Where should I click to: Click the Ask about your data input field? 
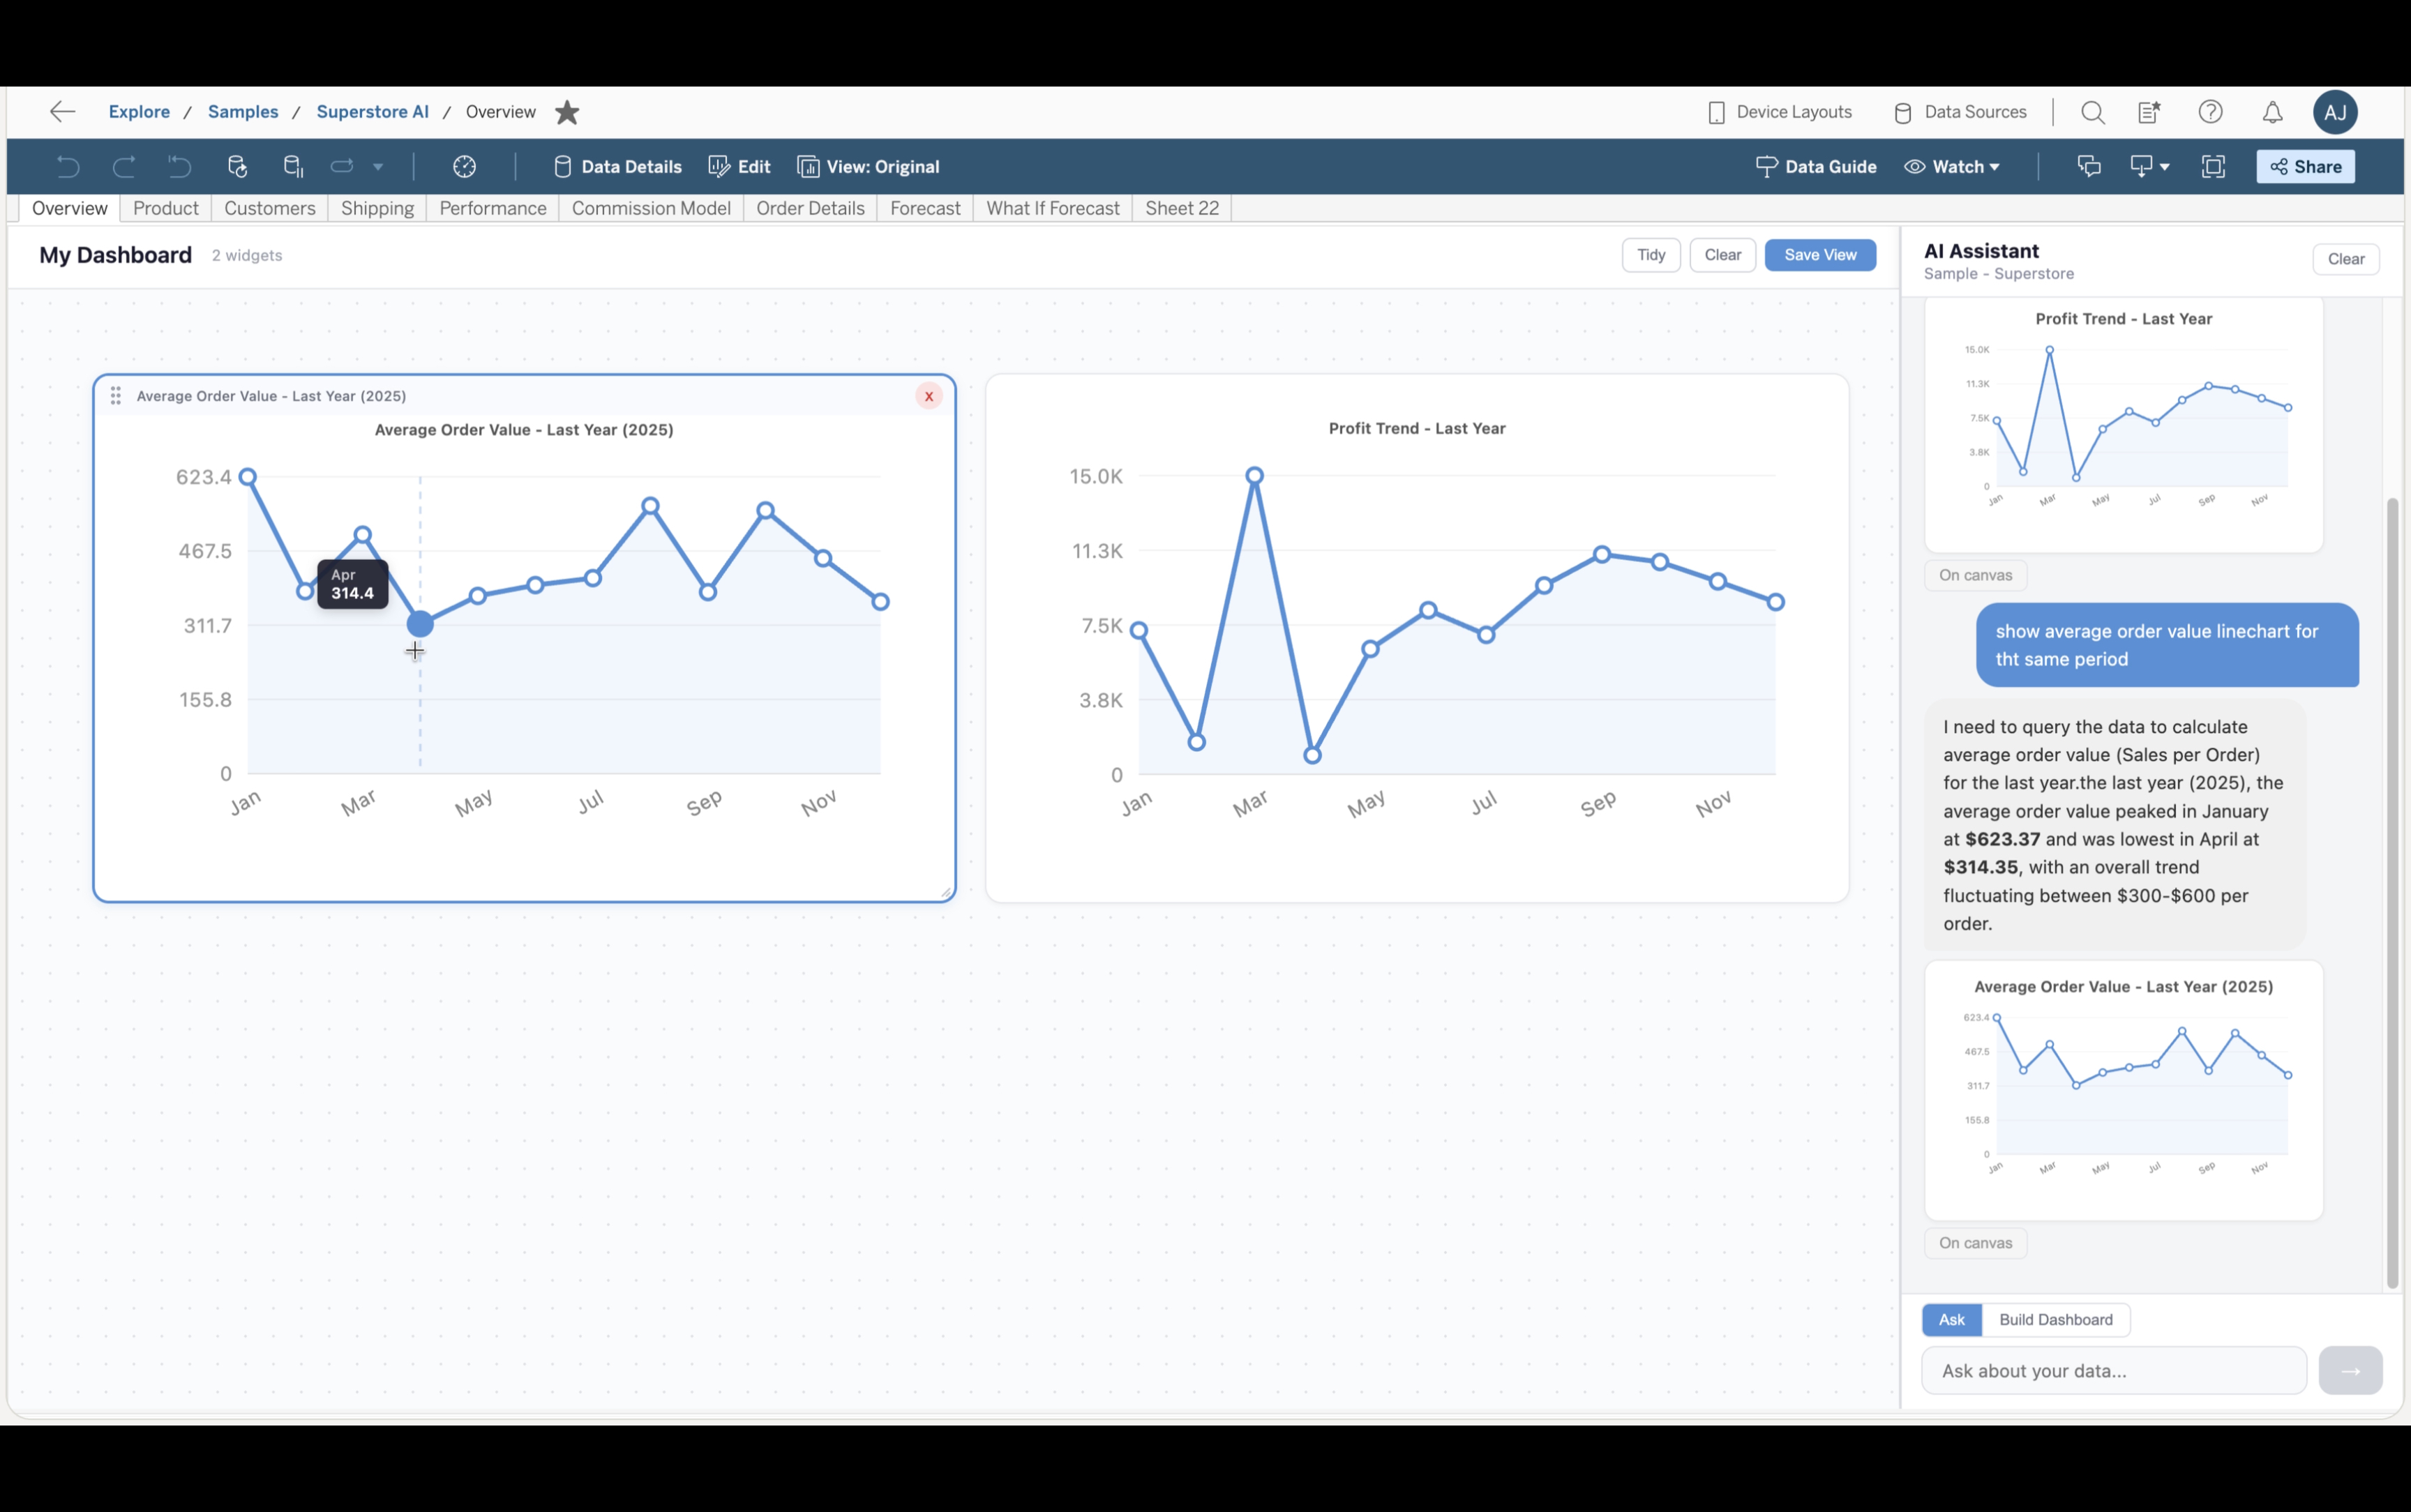pyautogui.click(x=2110, y=1370)
